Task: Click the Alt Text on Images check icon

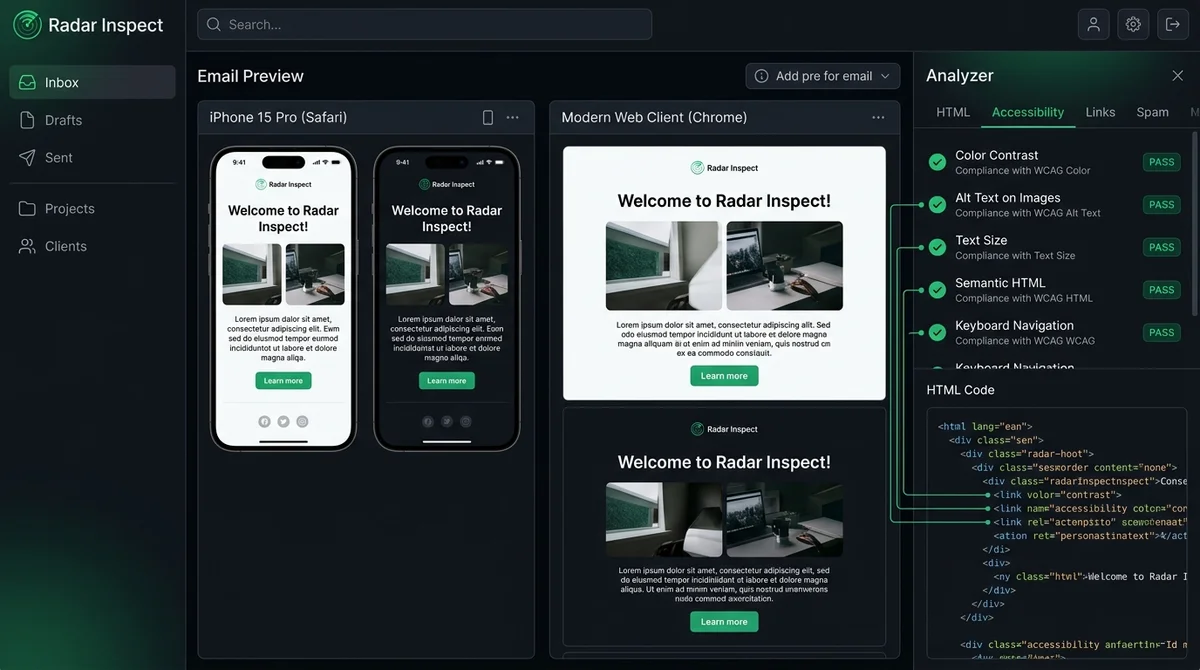Action: tap(937, 205)
